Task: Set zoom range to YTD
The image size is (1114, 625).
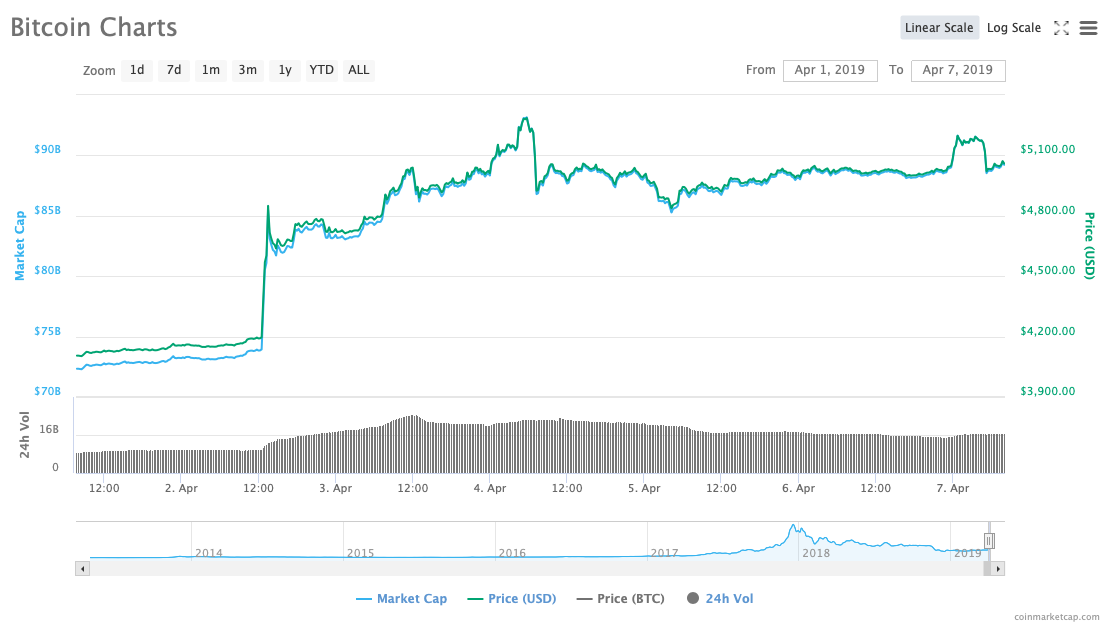Action: coord(322,70)
